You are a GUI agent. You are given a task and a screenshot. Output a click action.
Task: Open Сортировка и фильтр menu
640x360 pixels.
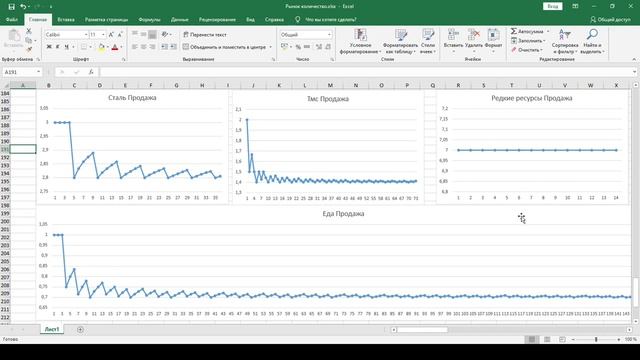[x=565, y=41]
